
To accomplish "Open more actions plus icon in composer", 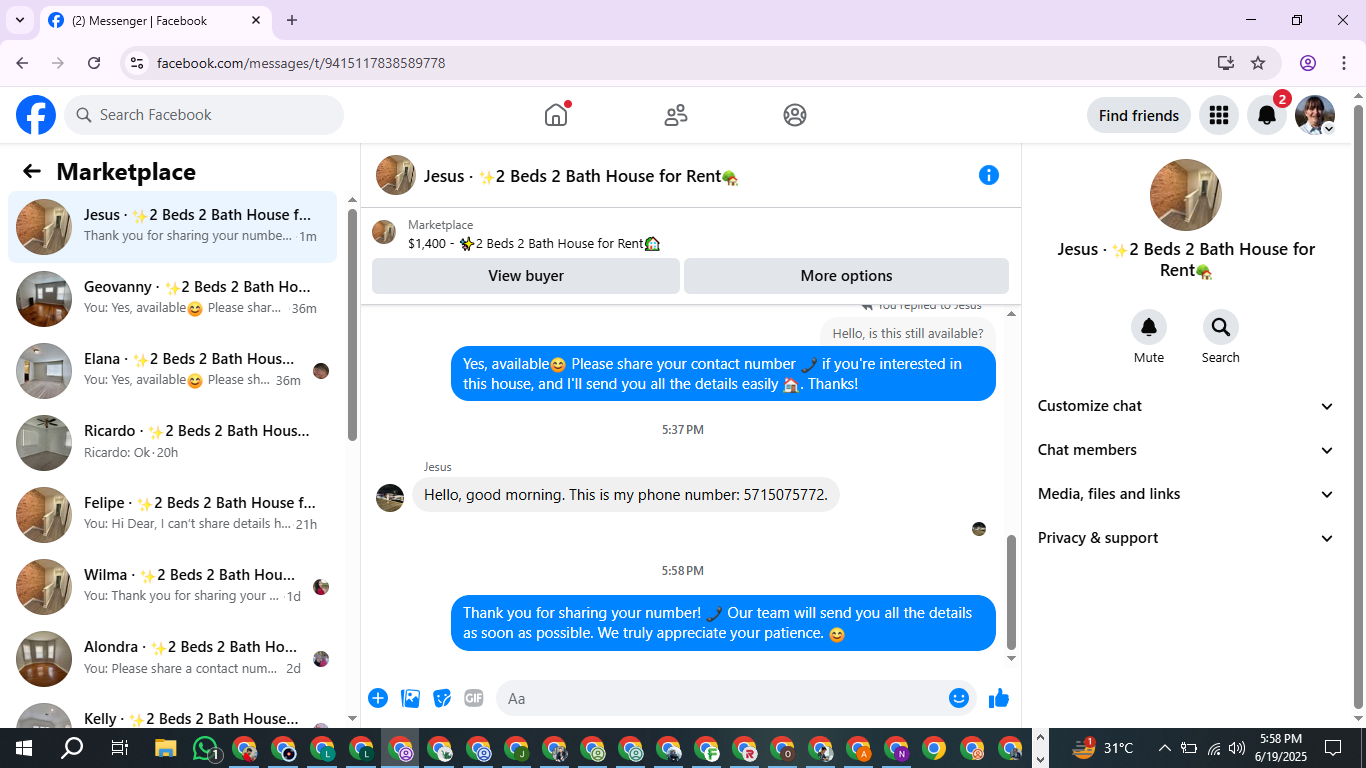I will 378,698.
